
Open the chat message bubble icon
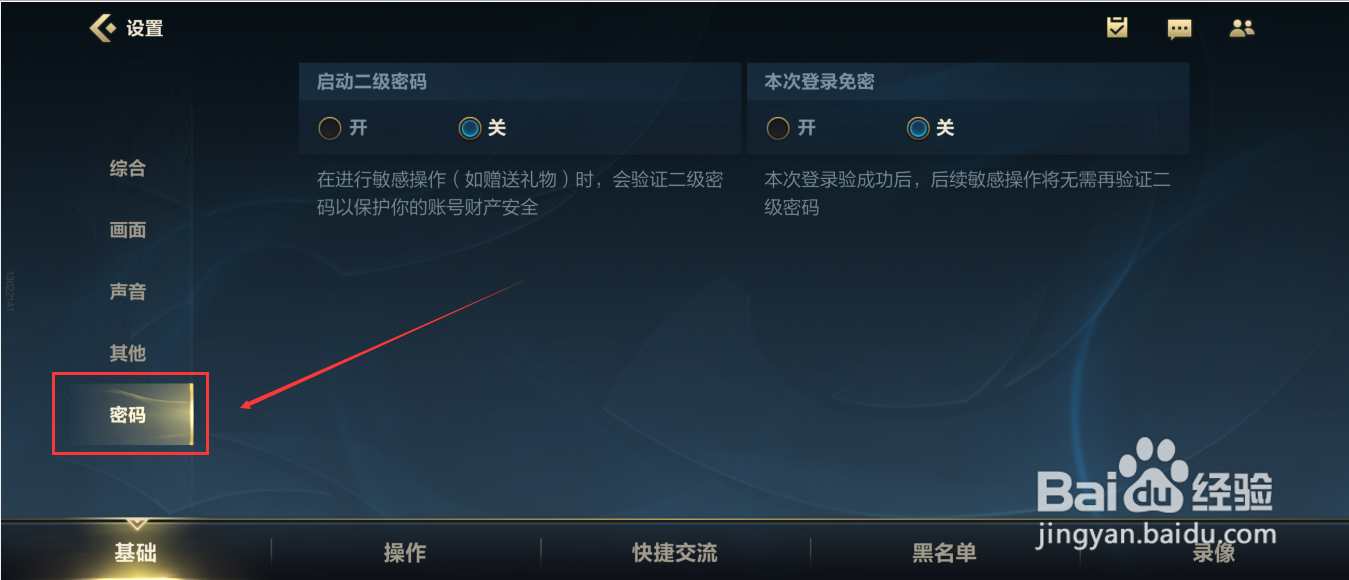pos(1180,29)
